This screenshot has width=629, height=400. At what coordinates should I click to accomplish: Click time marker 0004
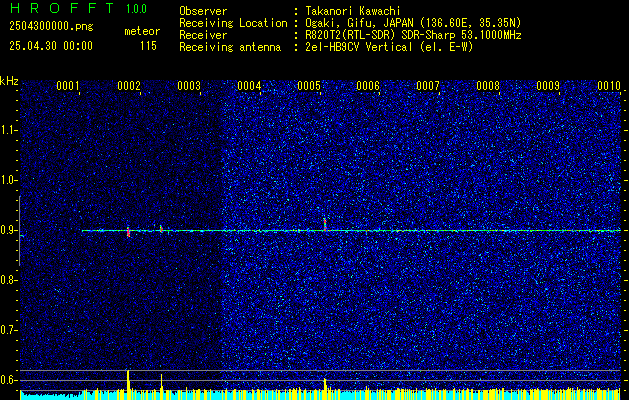(249, 86)
